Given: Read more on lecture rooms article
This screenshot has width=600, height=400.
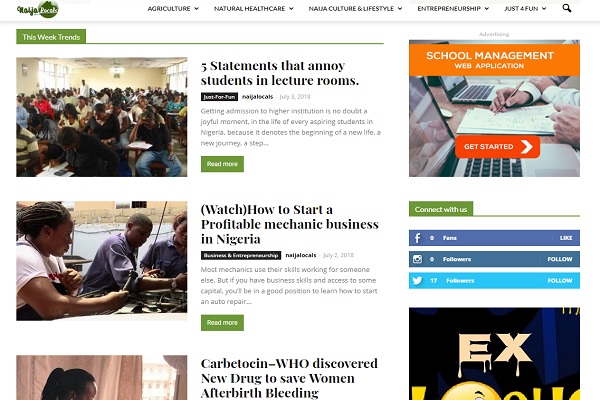Looking at the screenshot, I should (x=222, y=164).
